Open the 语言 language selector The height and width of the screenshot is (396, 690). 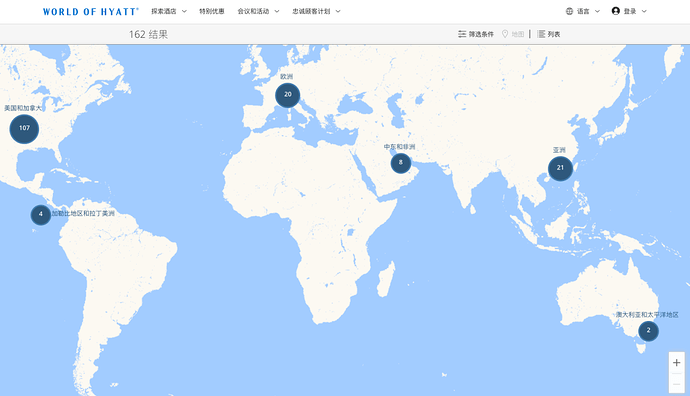(583, 11)
